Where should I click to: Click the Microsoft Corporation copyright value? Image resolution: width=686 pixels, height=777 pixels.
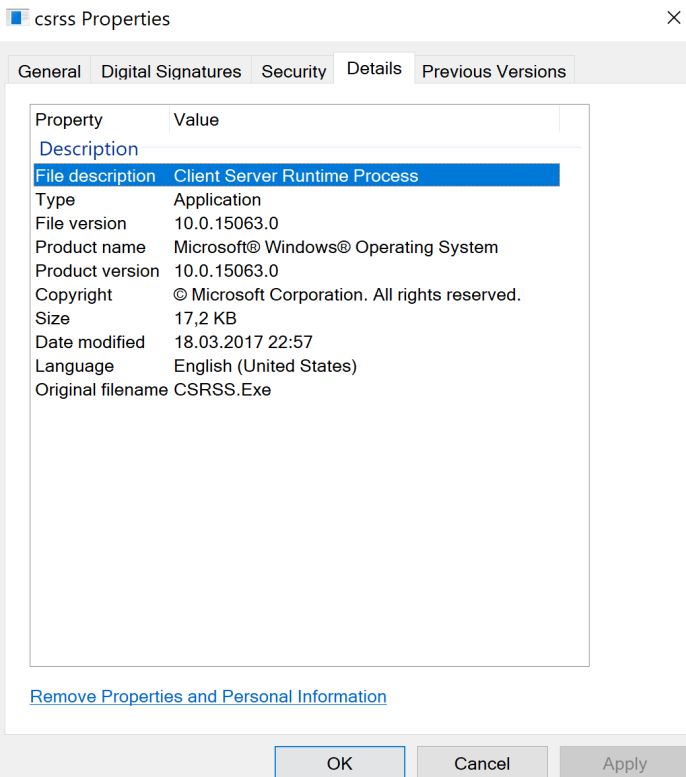(347, 295)
